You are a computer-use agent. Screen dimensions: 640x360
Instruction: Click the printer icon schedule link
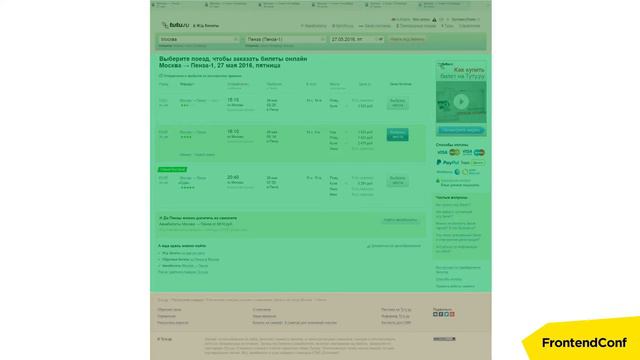tap(394, 246)
